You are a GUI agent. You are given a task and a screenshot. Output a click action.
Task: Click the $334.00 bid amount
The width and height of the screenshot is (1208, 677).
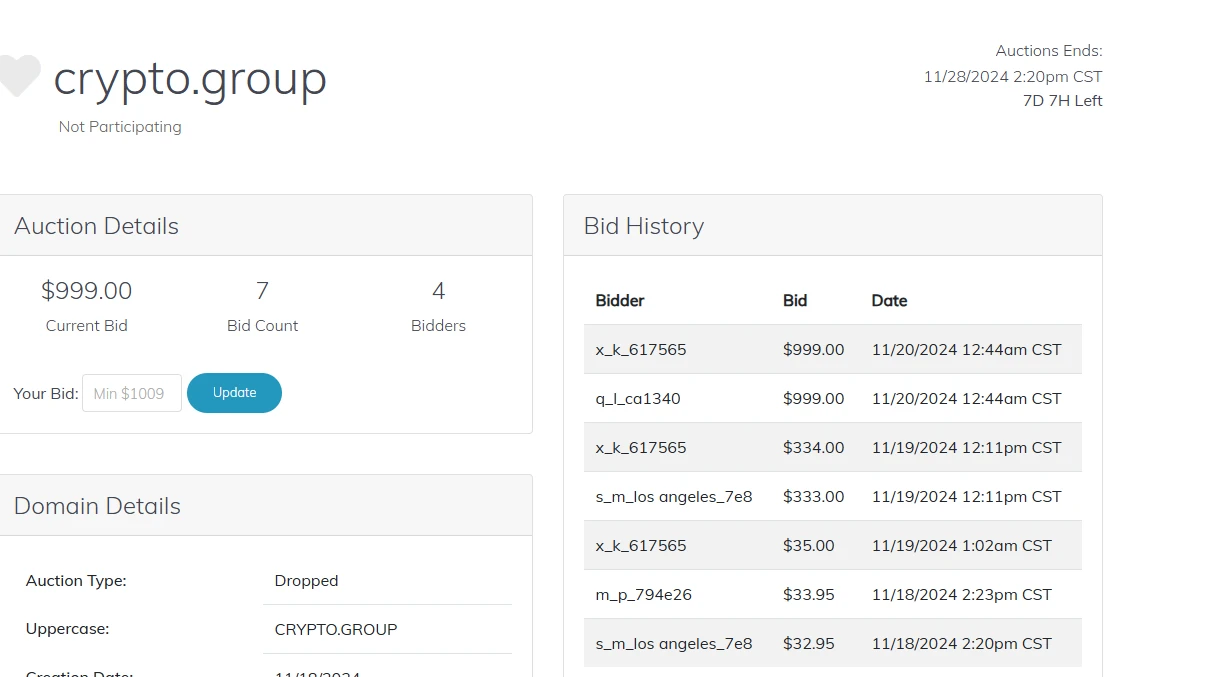[813, 447]
